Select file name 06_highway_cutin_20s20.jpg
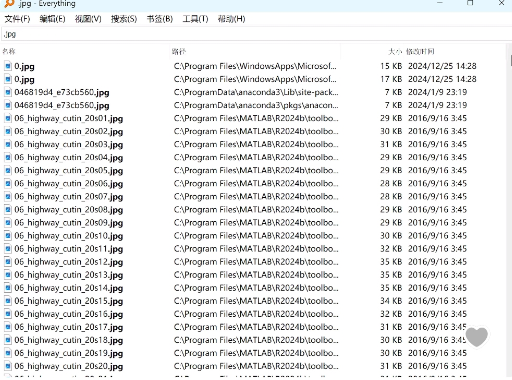 tap(69, 366)
